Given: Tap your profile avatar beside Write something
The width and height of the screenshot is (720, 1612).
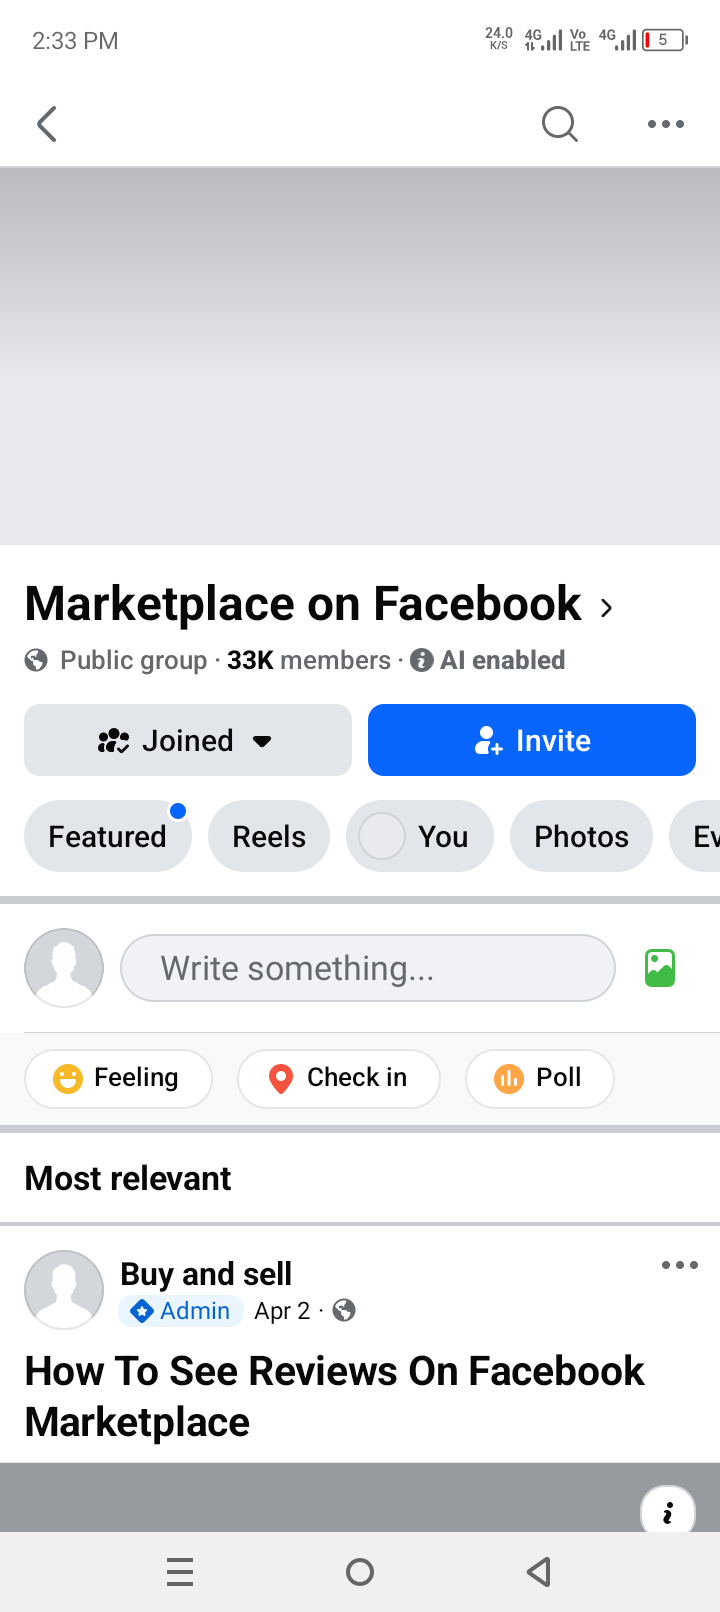Looking at the screenshot, I should point(64,968).
